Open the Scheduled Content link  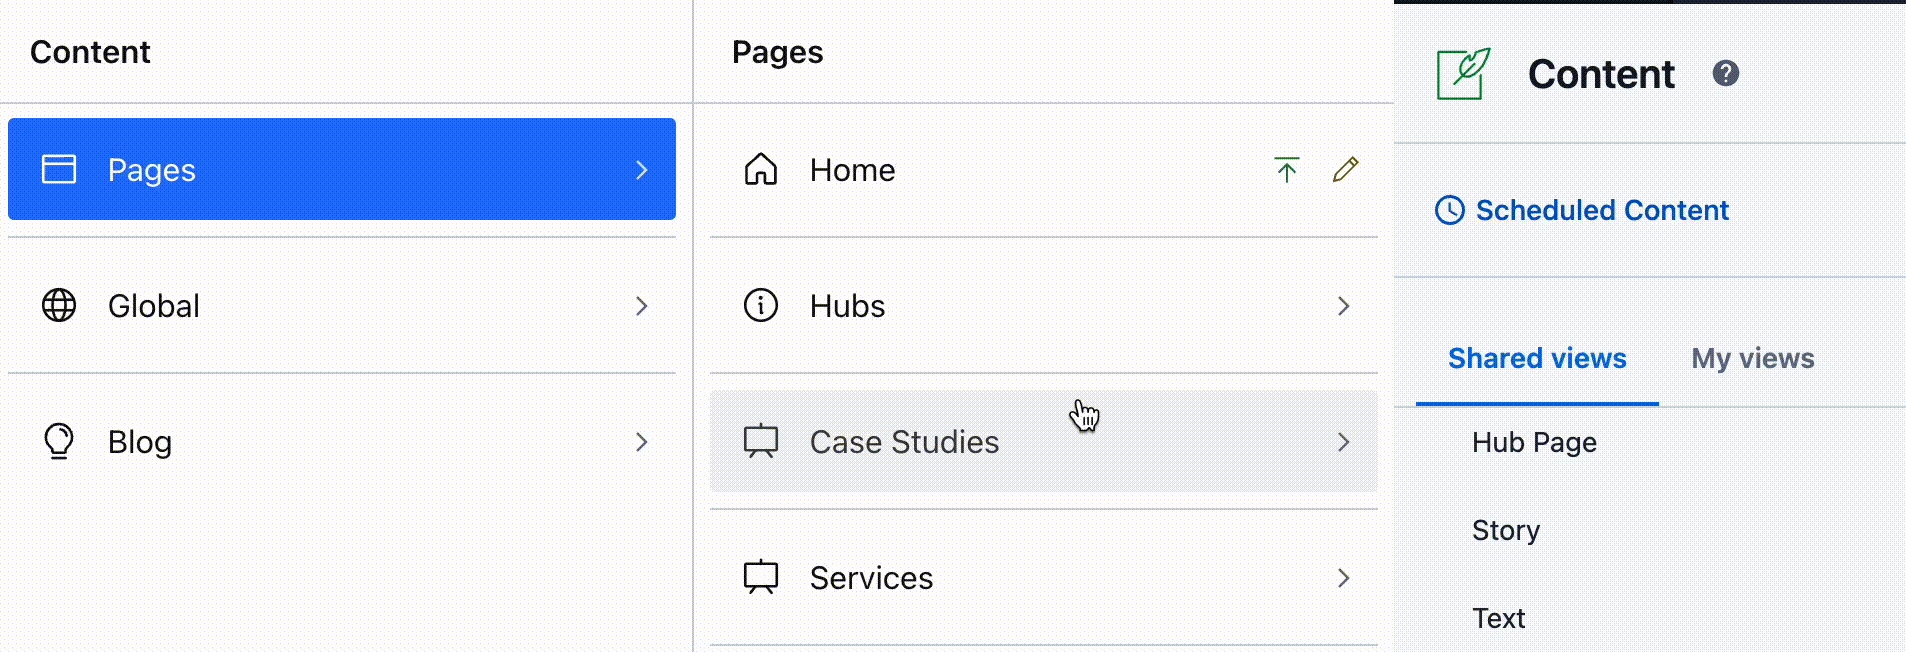pos(1601,210)
